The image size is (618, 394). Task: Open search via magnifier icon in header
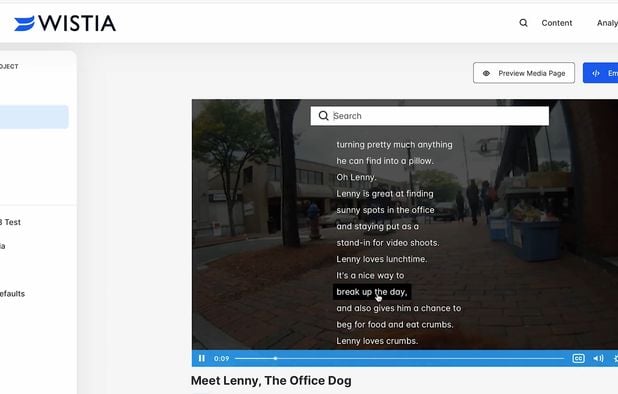point(523,23)
